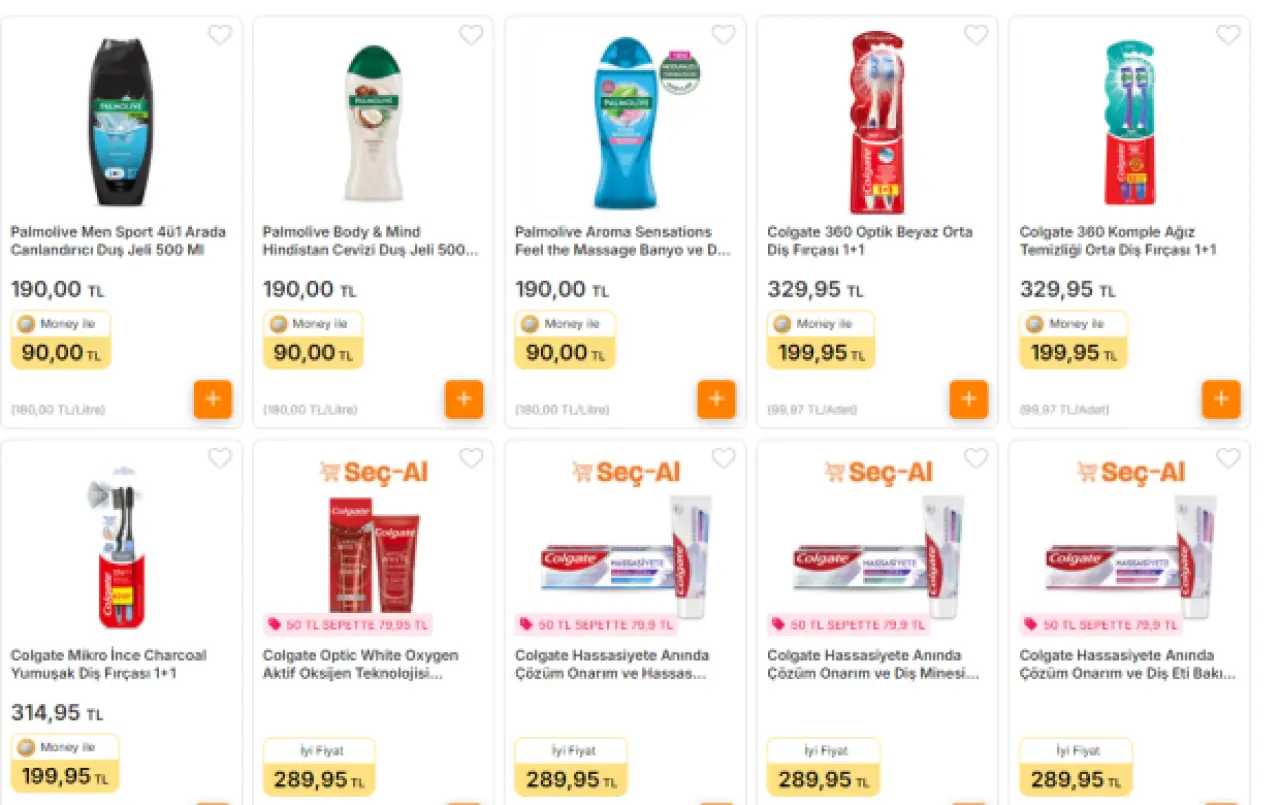Click heart icon on Palmolive Aroma Sensations

tap(723, 35)
